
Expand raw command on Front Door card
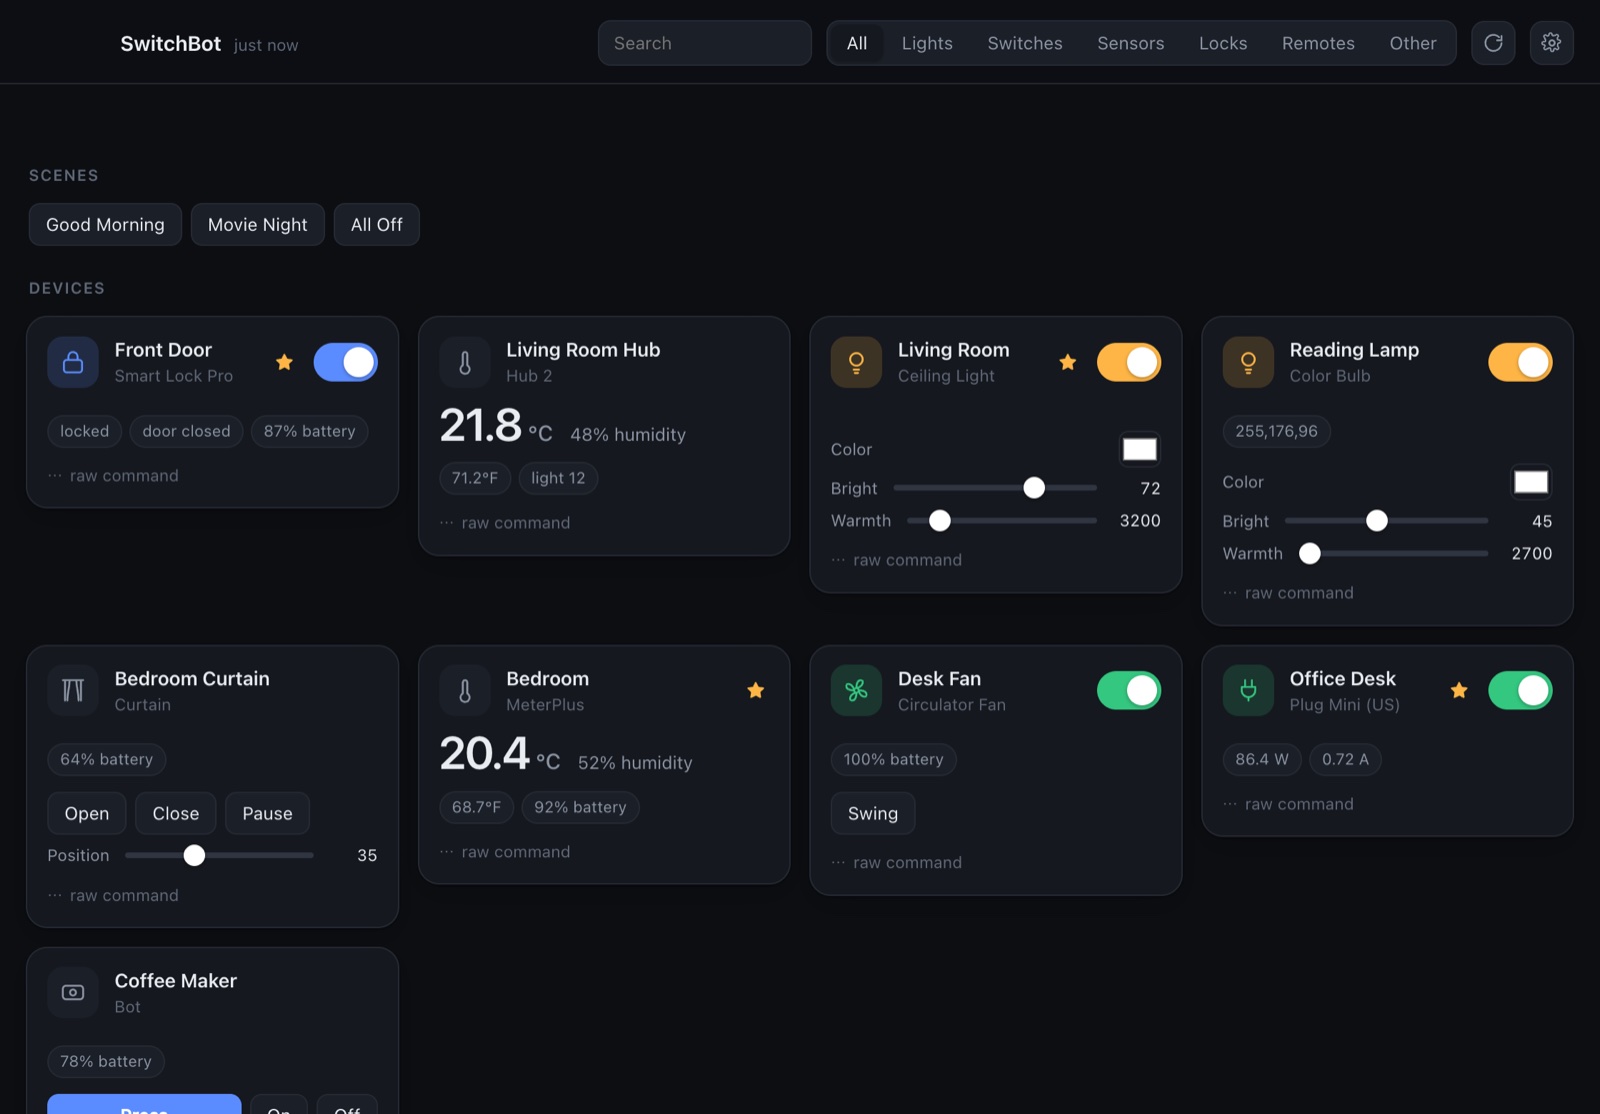point(113,476)
